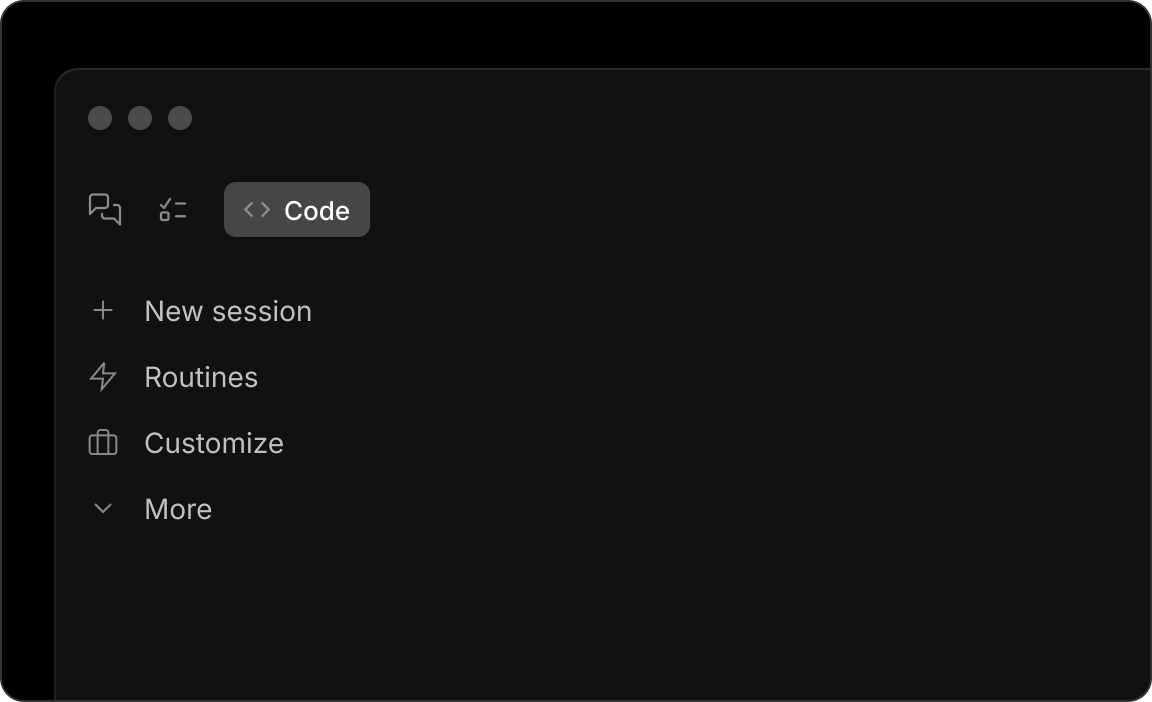Click the briefcase icon beside Customize
This screenshot has height=702, width=1152.
pyautogui.click(x=101, y=442)
